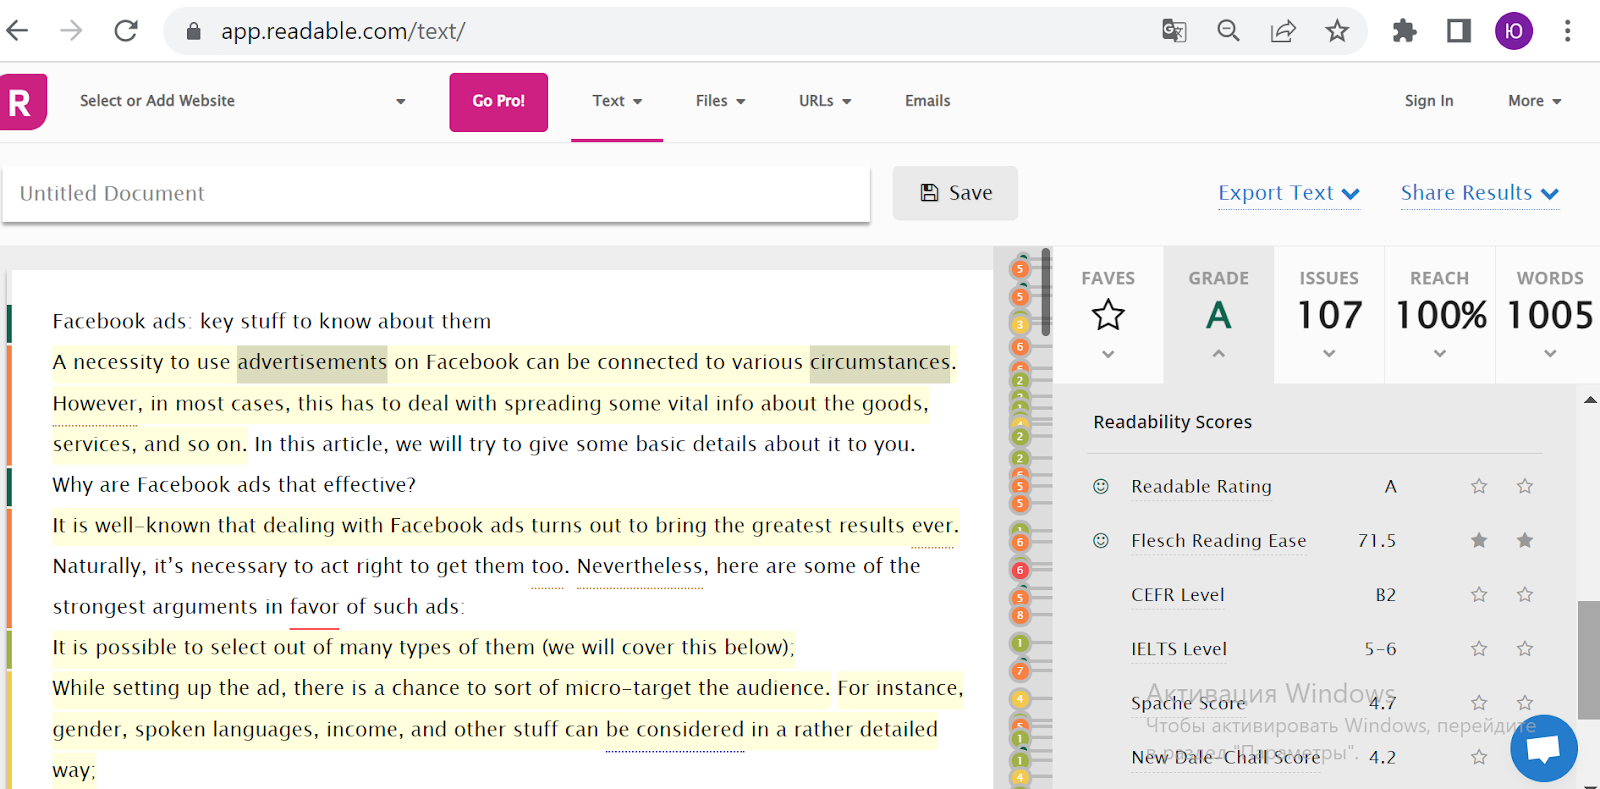Toggle right star for Spache Score

click(1525, 702)
